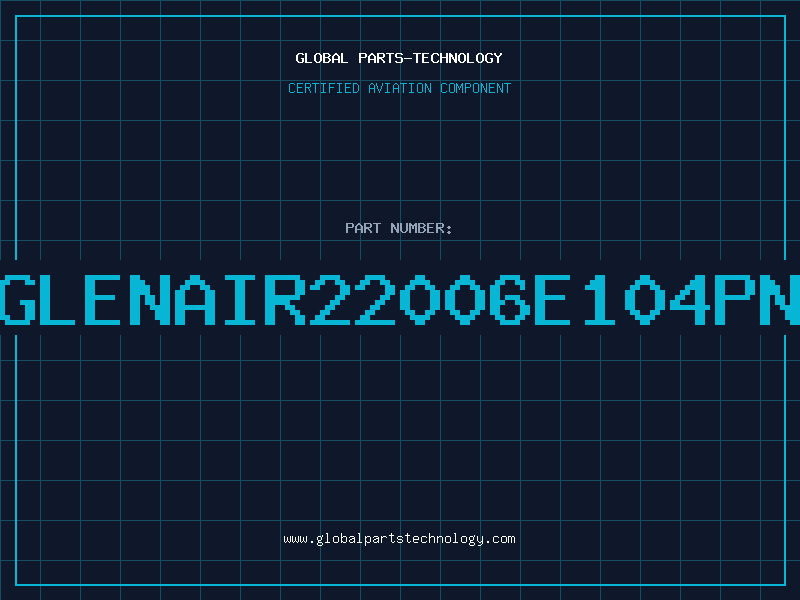
Task: Click the trailing PN letters of part number
Action: point(757,299)
